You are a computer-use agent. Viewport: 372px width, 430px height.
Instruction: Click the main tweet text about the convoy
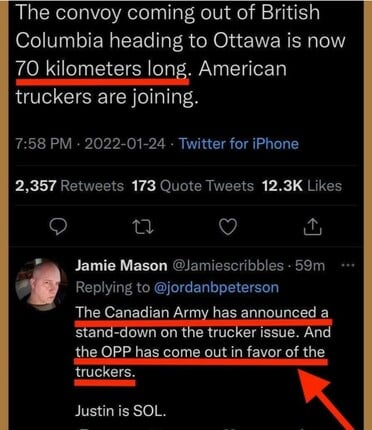(x=180, y=54)
